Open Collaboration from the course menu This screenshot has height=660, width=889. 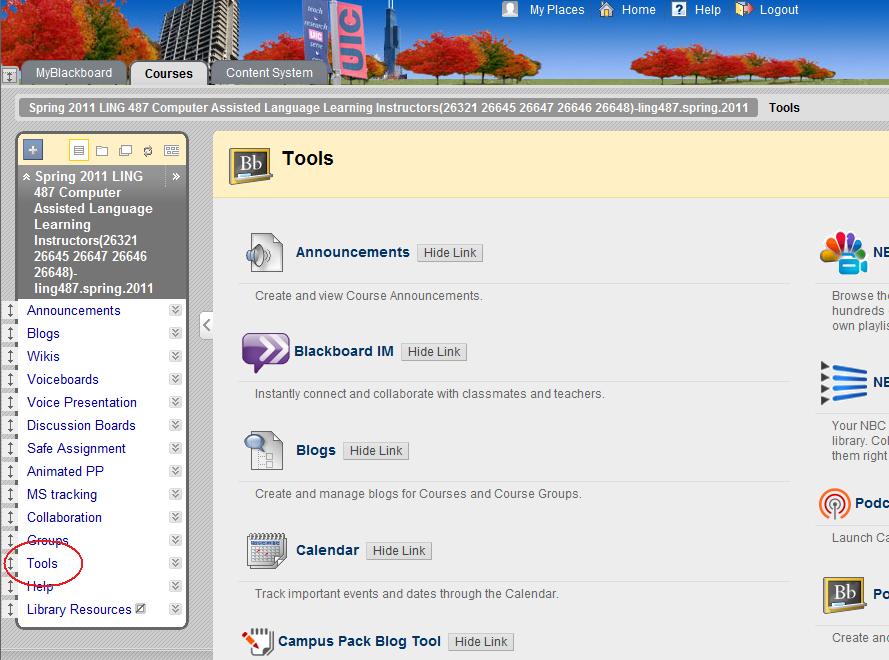click(65, 517)
